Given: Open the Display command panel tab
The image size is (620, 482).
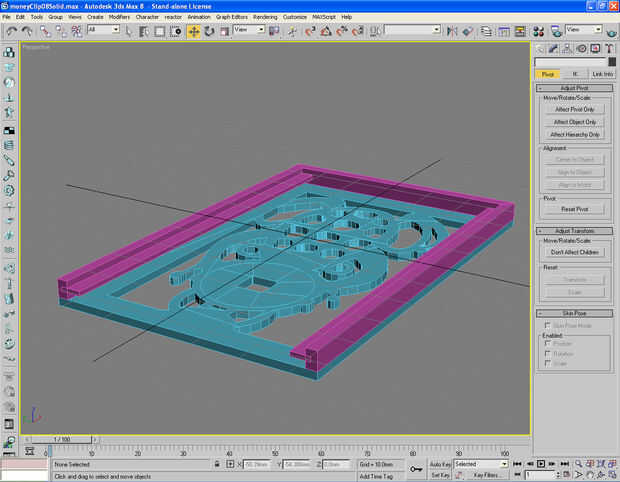Looking at the screenshot, I should click(595, 48).
